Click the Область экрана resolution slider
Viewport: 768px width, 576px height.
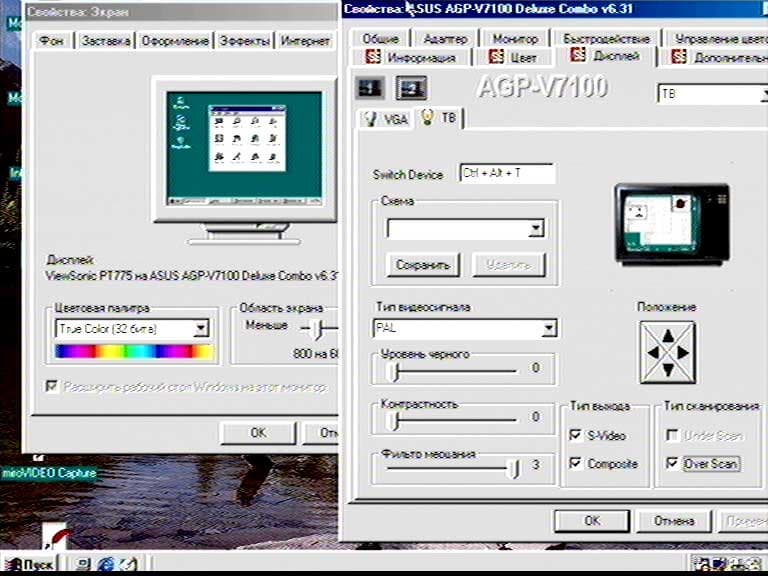pyautogui.click(x=319, y=329)
